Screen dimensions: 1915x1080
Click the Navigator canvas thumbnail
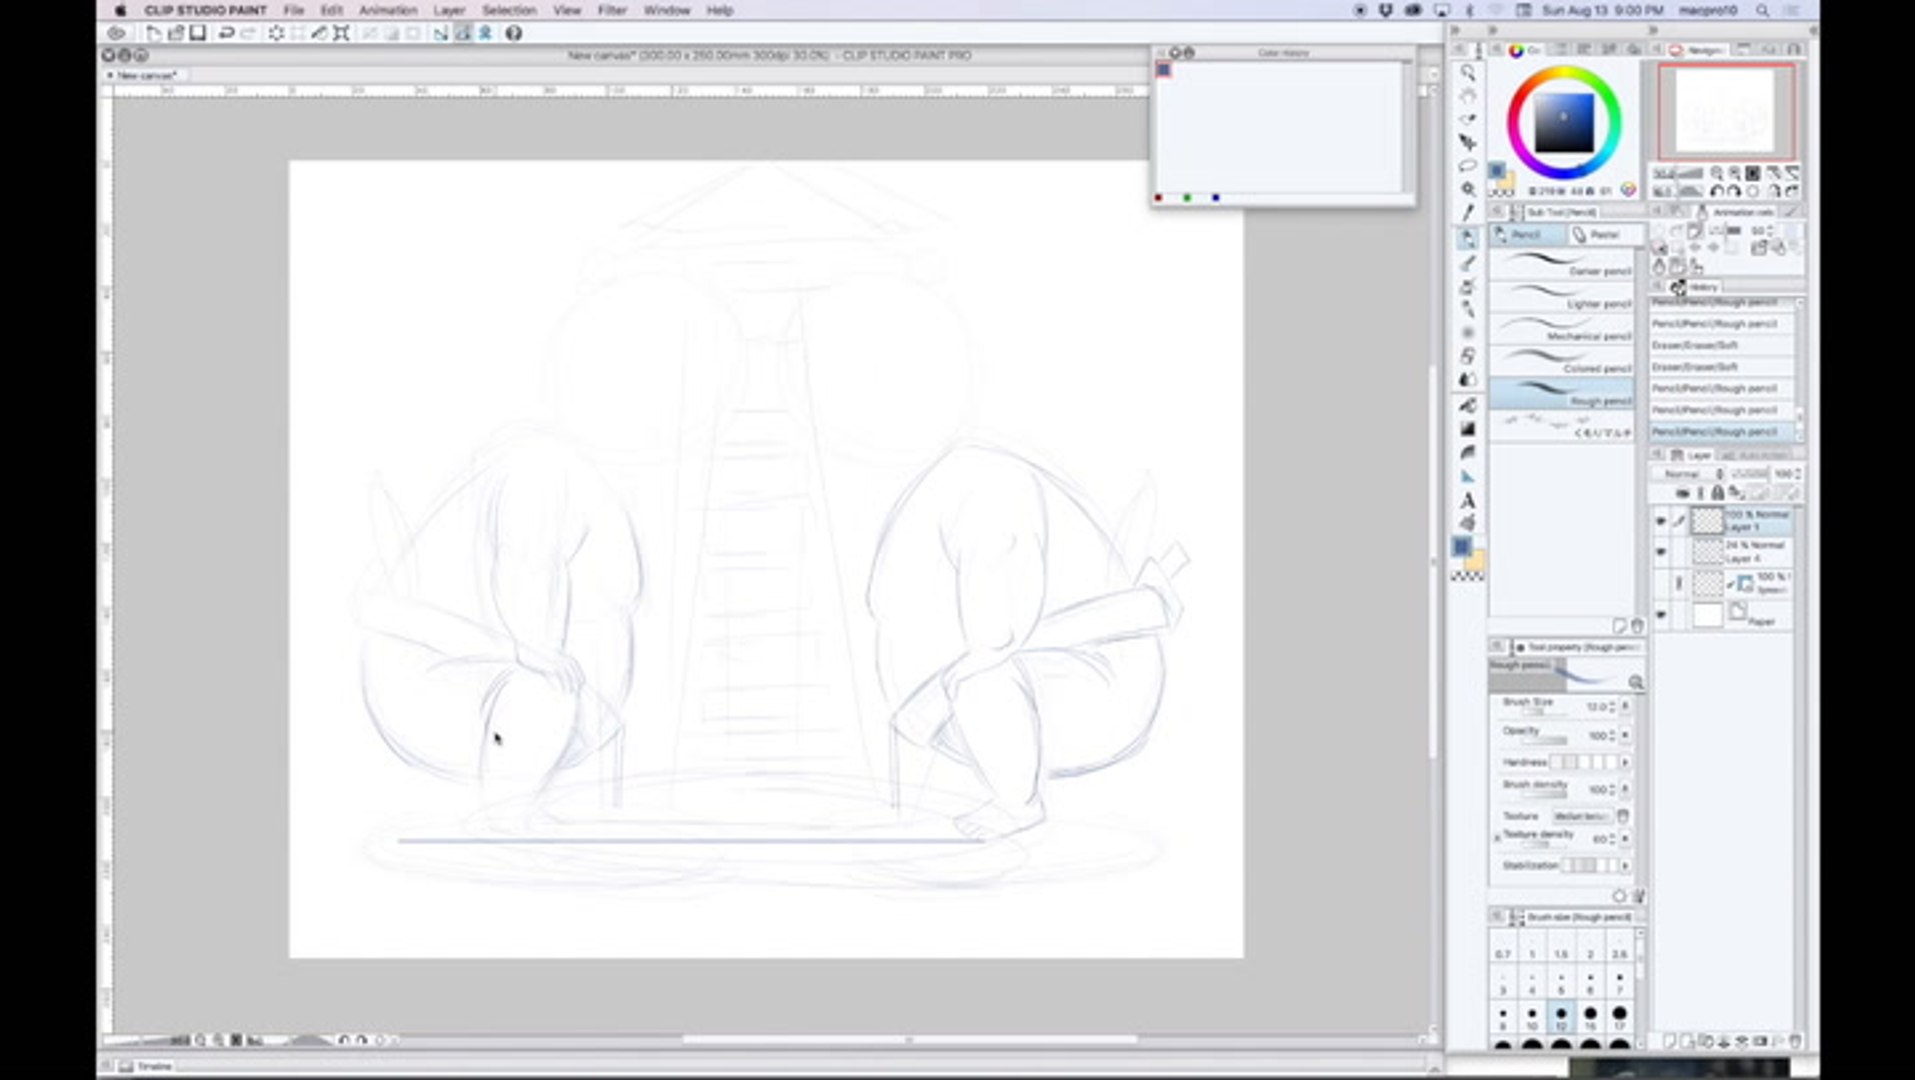click(x=1727, y=111)
